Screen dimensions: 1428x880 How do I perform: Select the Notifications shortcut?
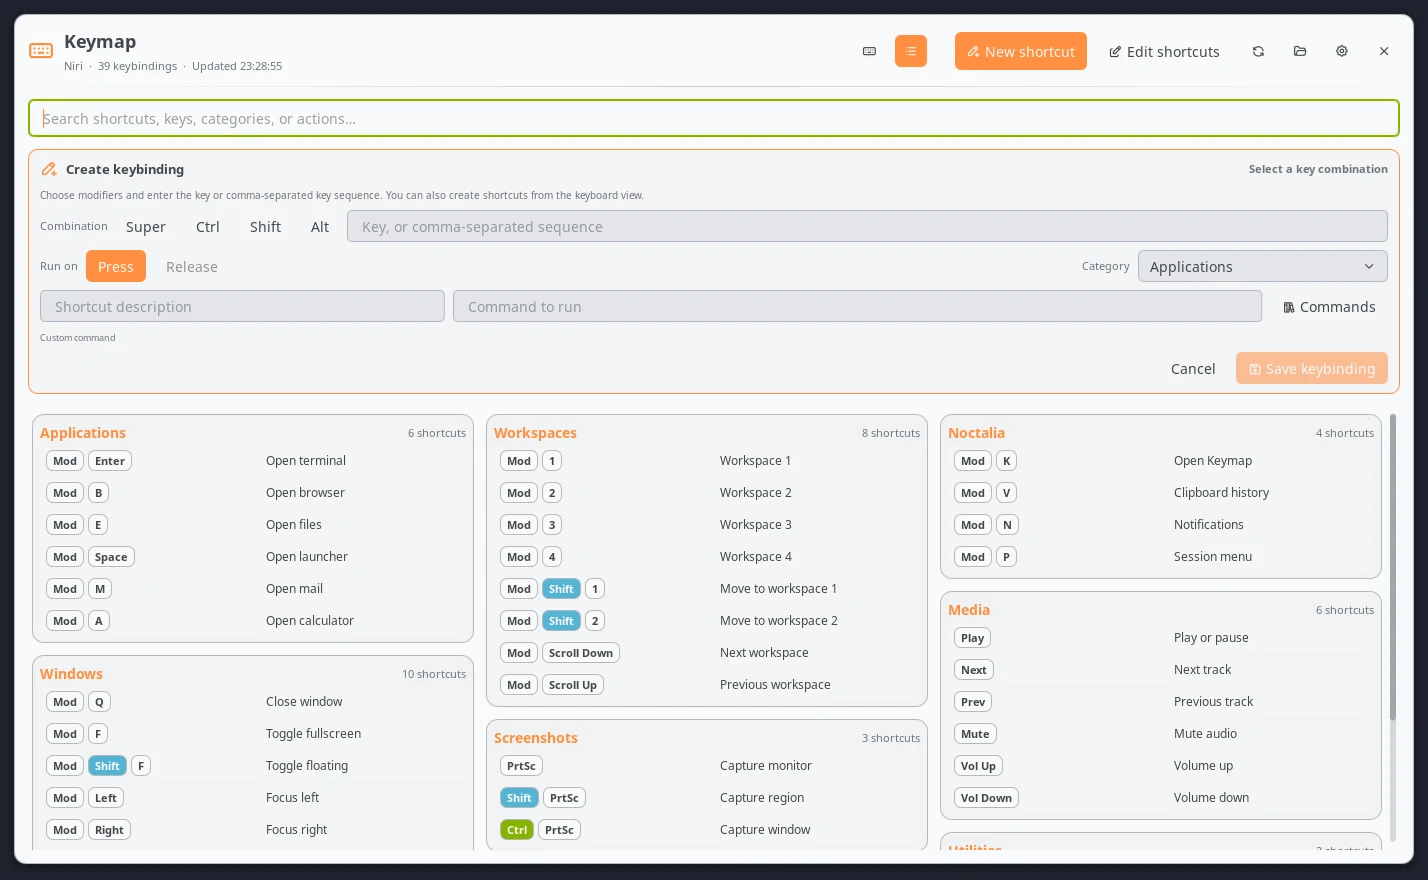pos(1161,525)
